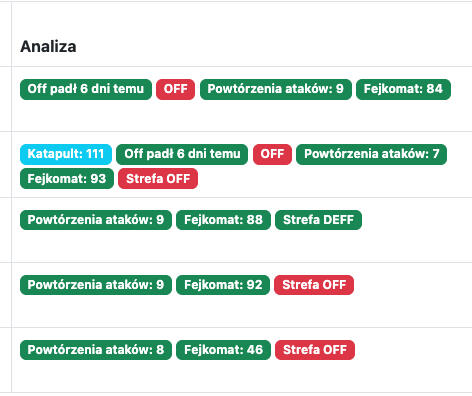Select the Fejkomat: 88 badge

point(223,220)
